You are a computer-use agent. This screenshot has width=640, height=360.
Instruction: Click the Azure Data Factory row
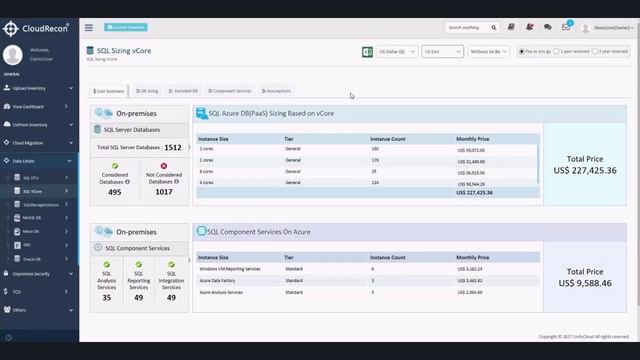368,281
